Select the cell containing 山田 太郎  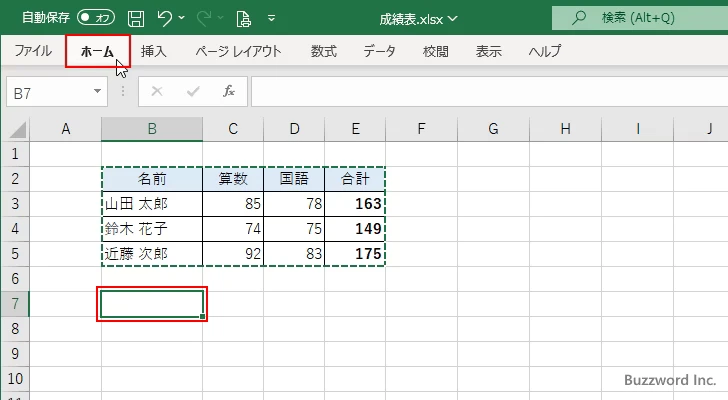tap(151, 204)
